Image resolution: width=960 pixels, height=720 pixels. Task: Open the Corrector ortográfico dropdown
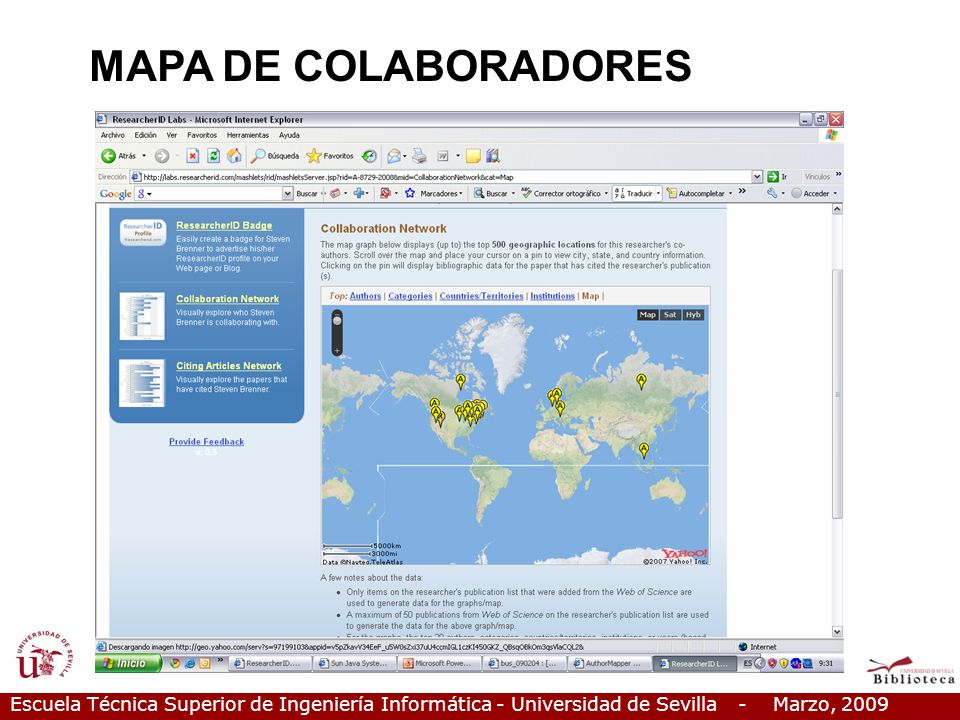click(x=606, y=193)
